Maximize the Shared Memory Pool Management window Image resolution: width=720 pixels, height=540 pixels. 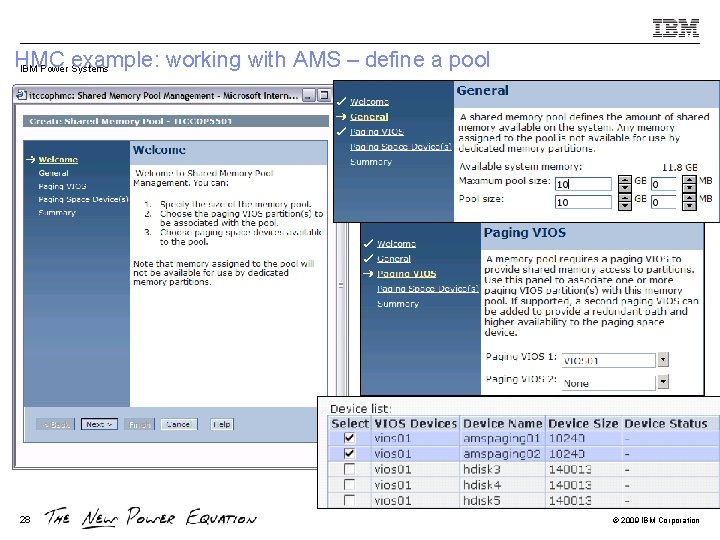point(324,95)
